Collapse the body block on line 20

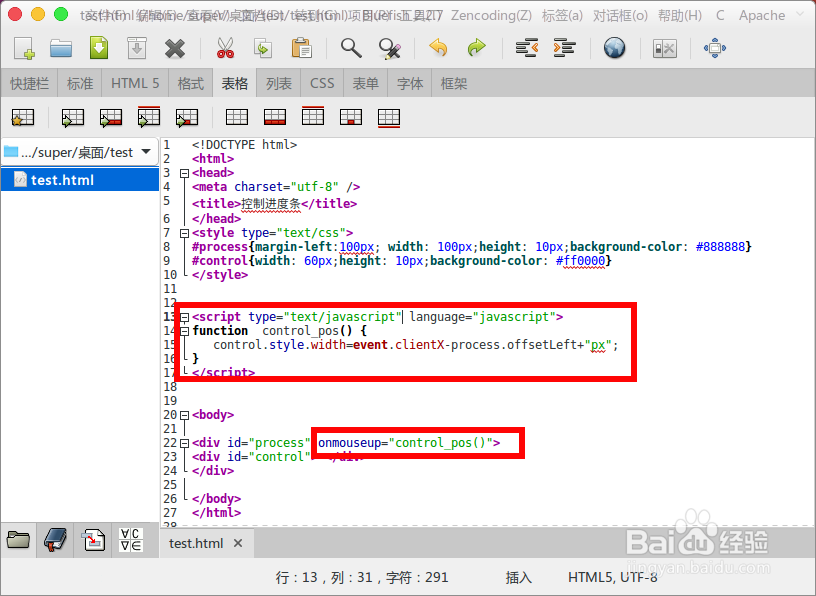point(184,415)
